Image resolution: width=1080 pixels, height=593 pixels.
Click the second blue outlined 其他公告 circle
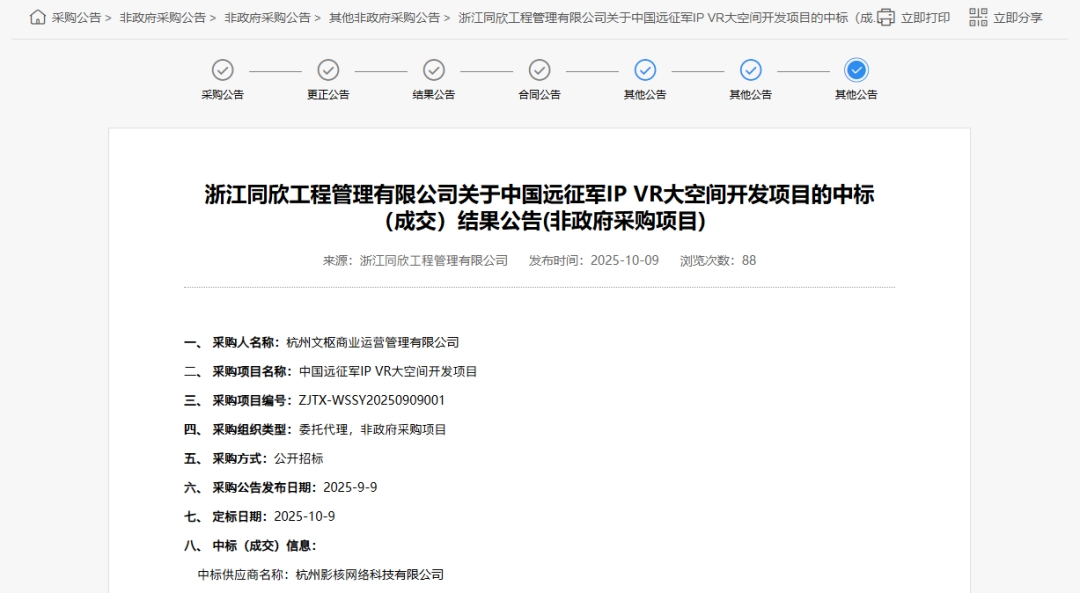(x=751, y=72)
